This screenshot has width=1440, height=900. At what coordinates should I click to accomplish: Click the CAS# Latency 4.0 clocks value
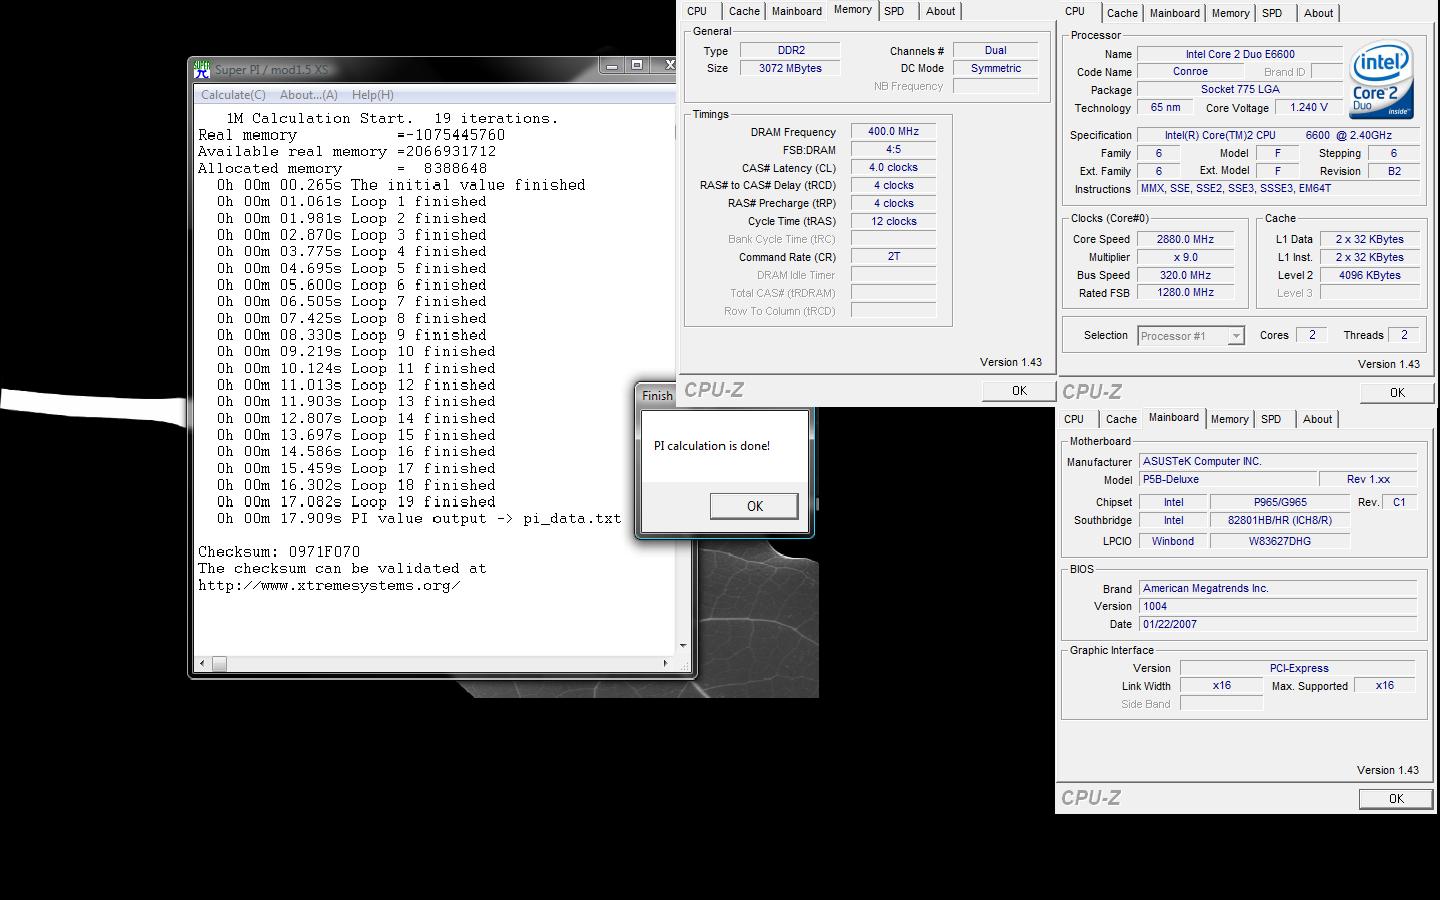point(893,167)
